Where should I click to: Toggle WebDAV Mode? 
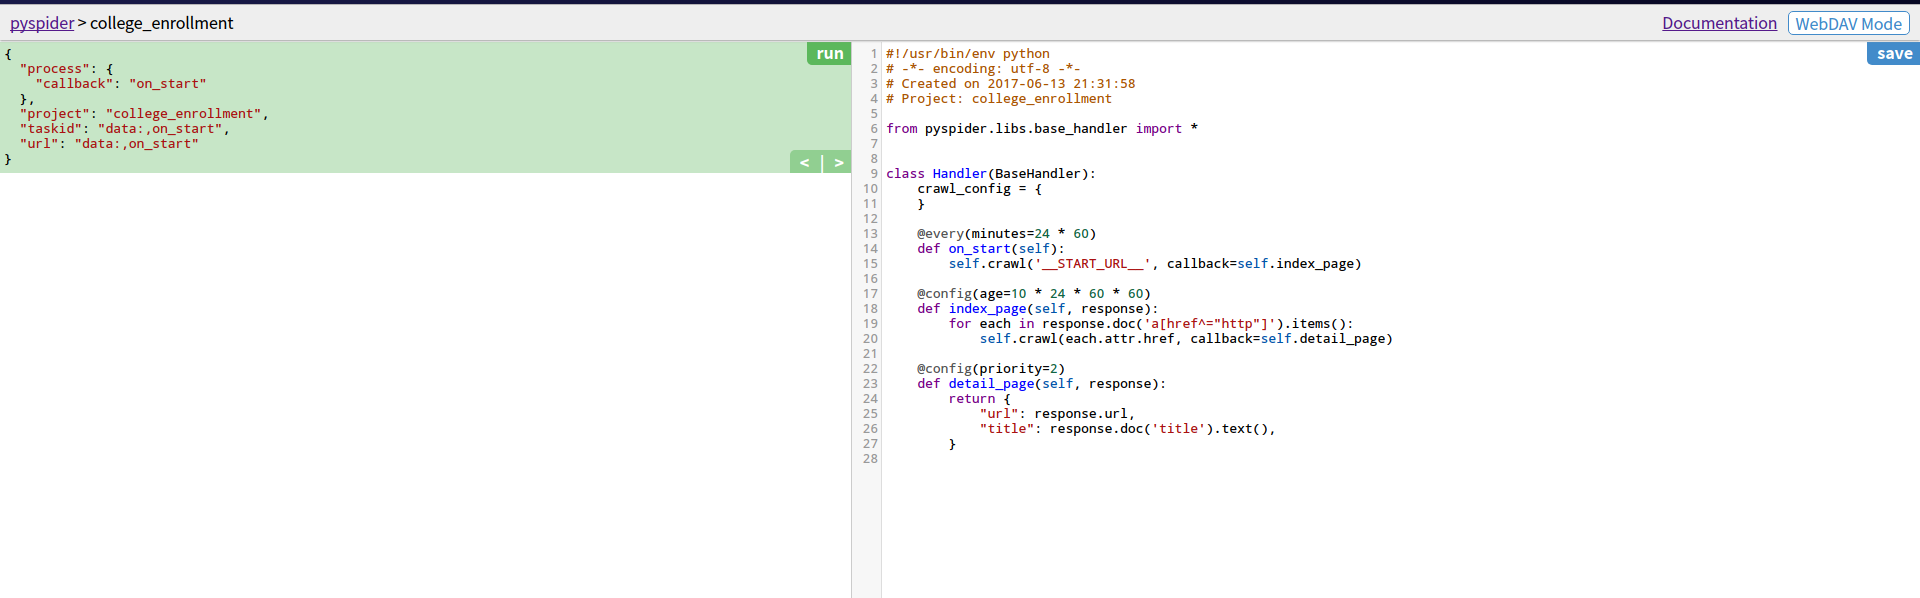1848,24
